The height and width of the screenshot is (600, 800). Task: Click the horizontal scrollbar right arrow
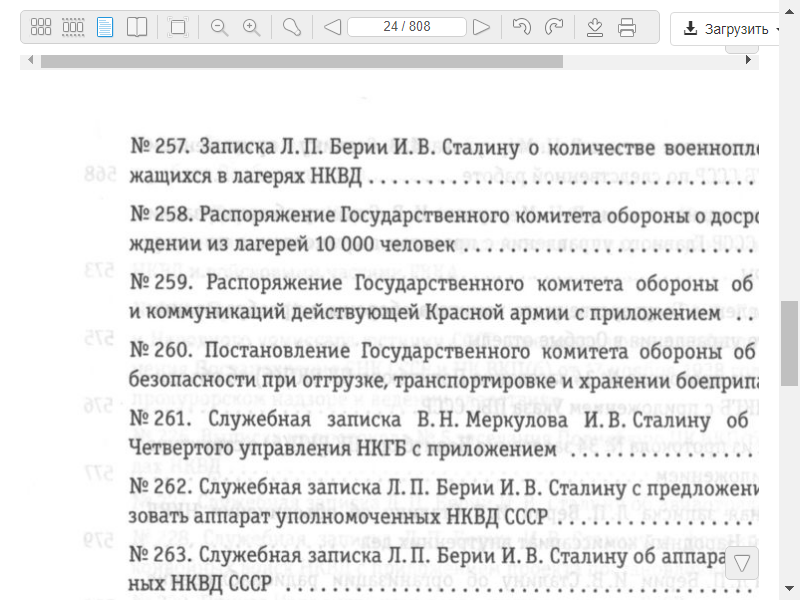(748, 60)
